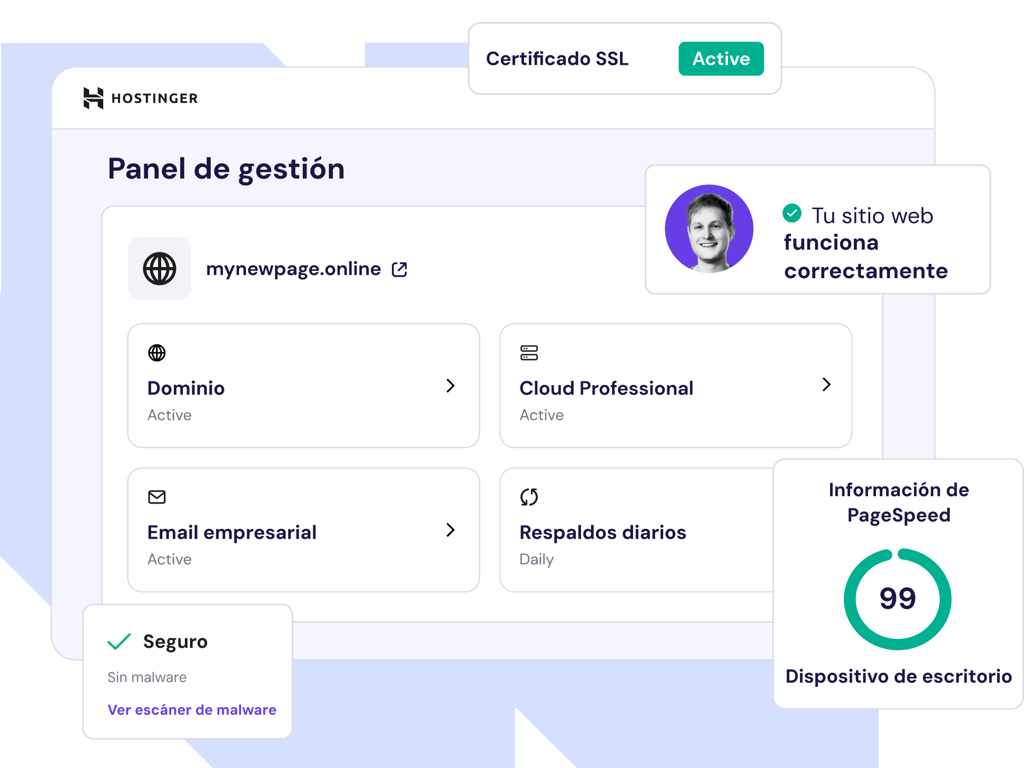
Task: Click the user avatar photo
Action: [709, 228]
